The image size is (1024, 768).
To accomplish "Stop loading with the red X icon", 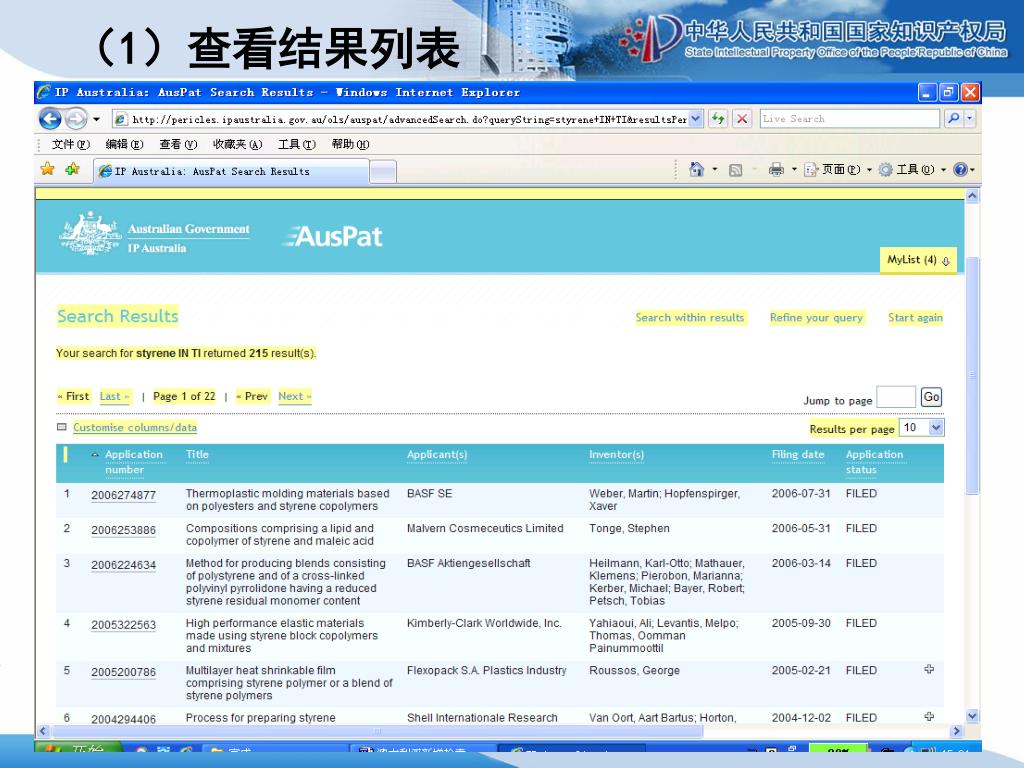I will pos(742,119).
